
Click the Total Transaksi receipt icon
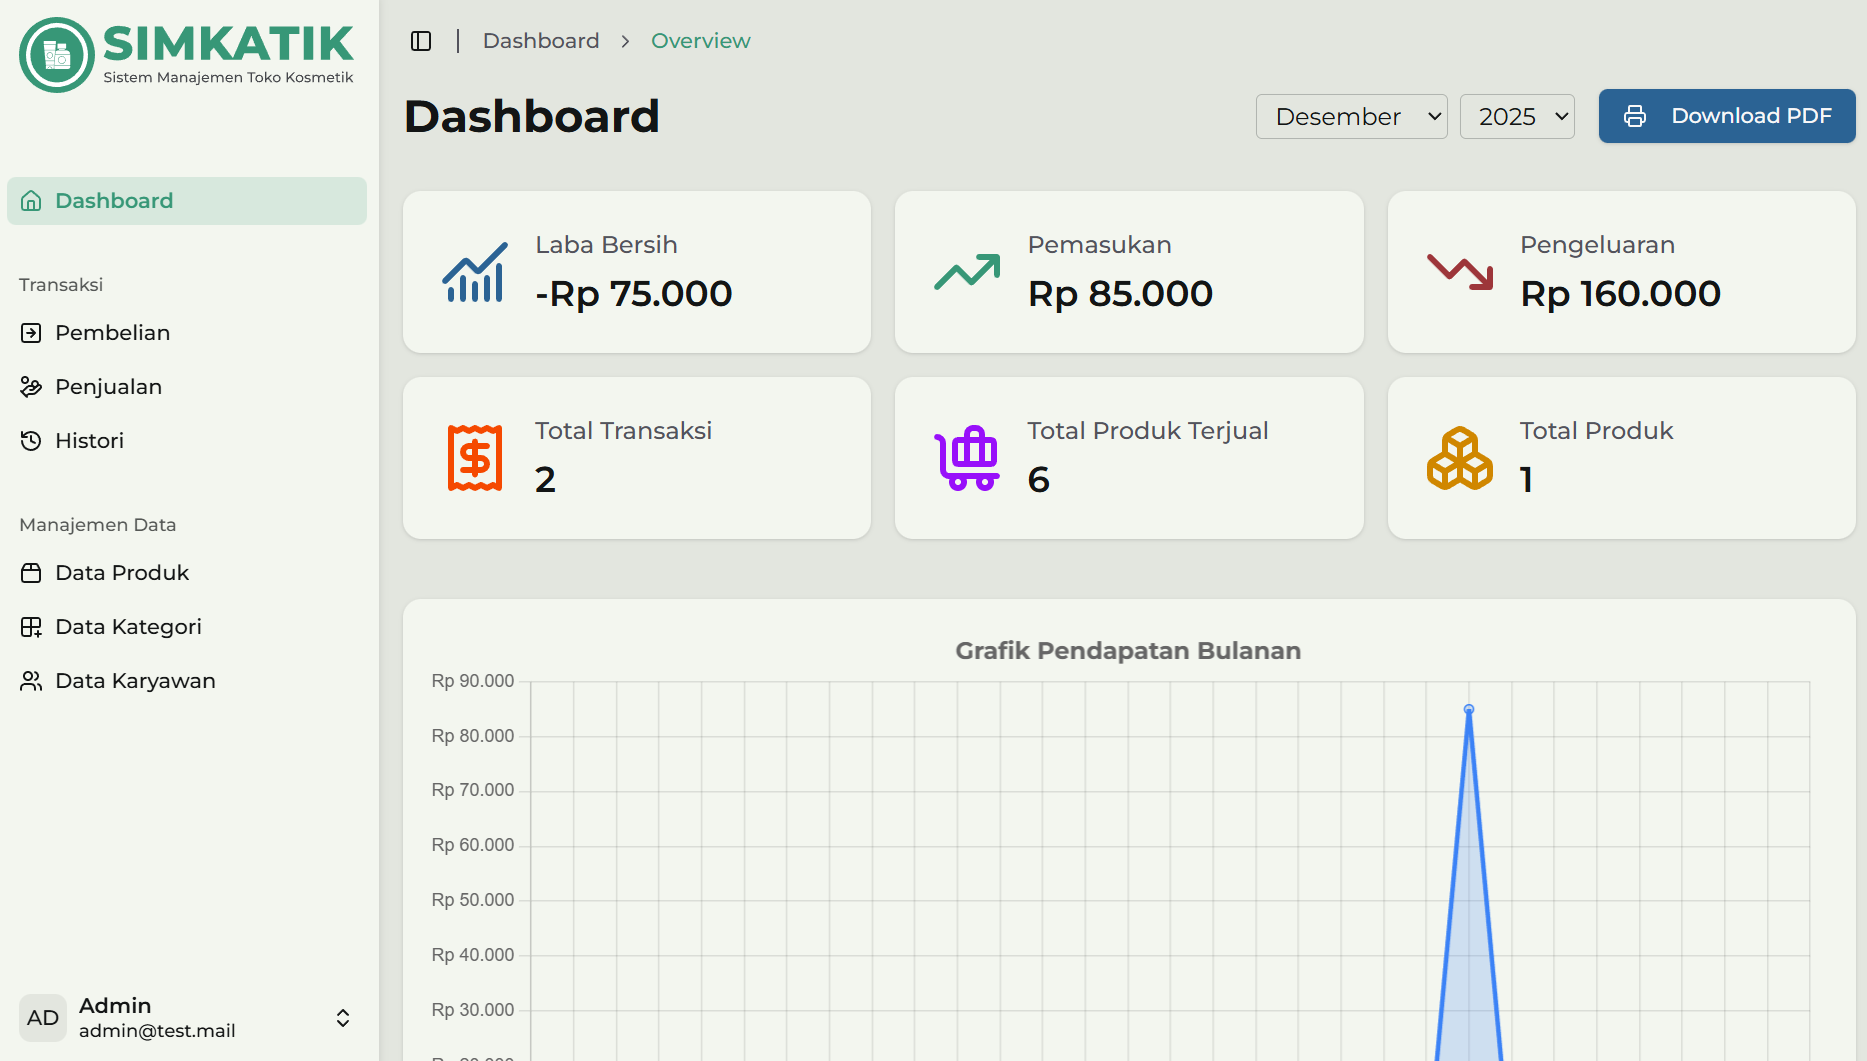coord(474,458)
